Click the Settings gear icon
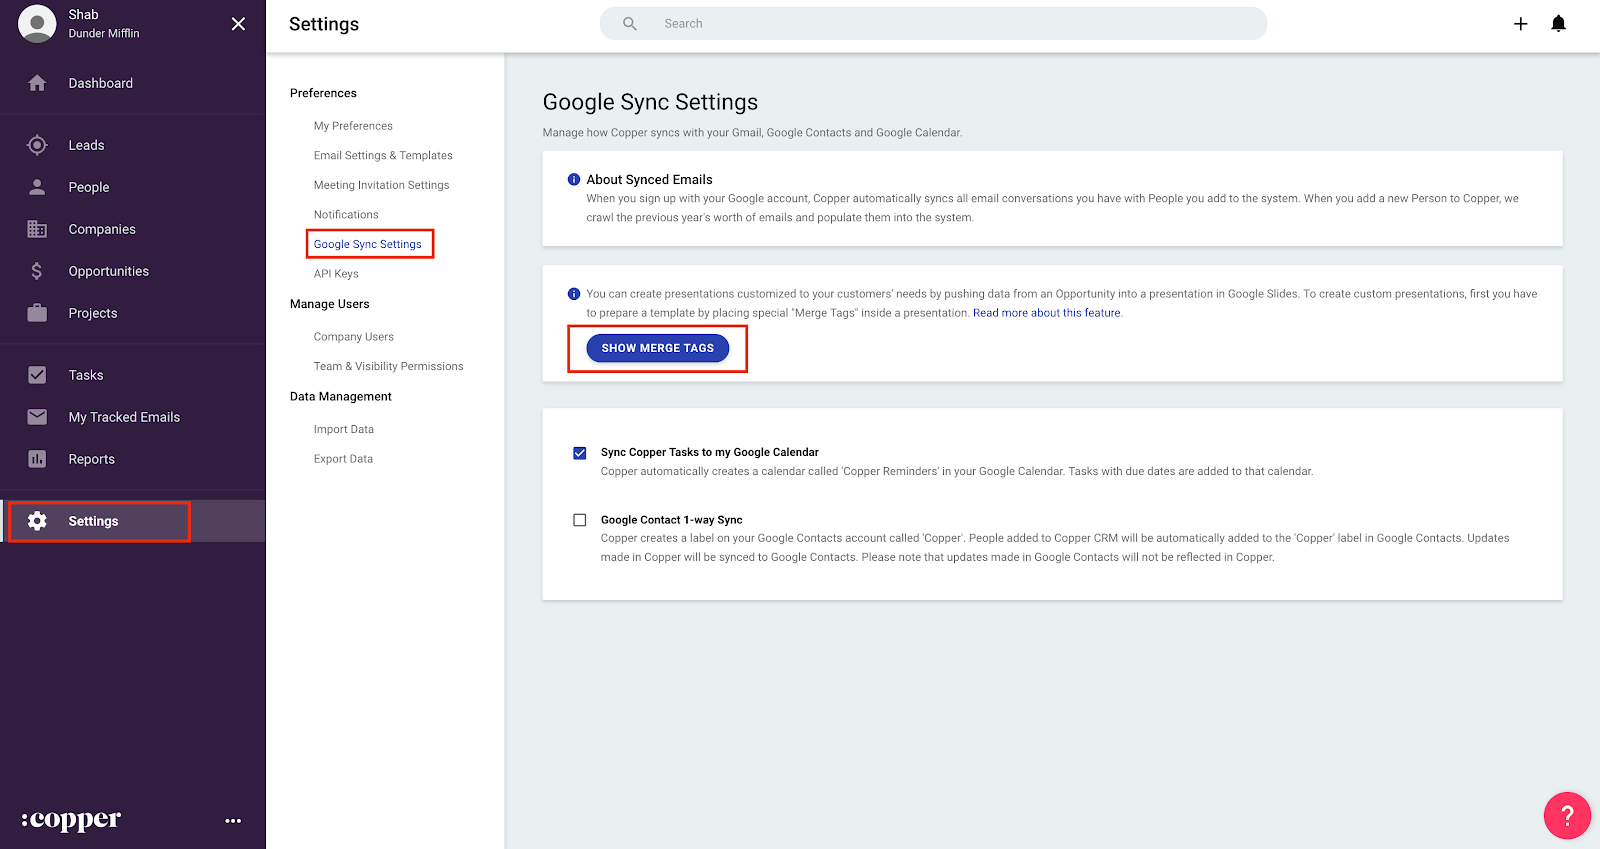1600x849 pixels. tap(37, 521)
